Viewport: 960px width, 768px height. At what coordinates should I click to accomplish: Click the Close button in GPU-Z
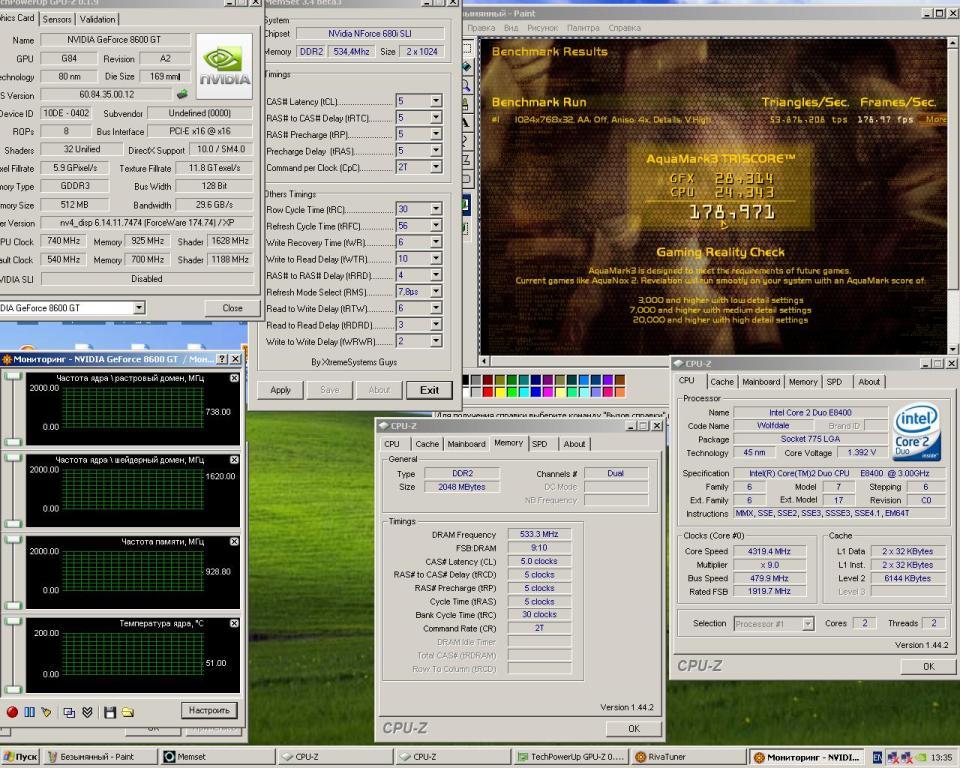(233, 308)
